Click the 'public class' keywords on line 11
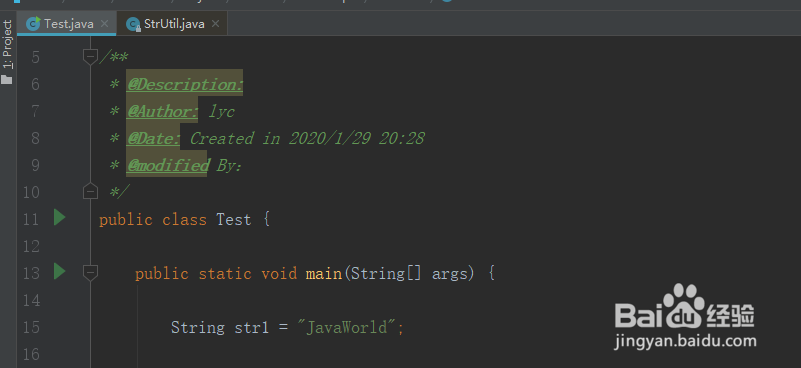The height and width of the screenshot is (368, 801). pos(153,220)
